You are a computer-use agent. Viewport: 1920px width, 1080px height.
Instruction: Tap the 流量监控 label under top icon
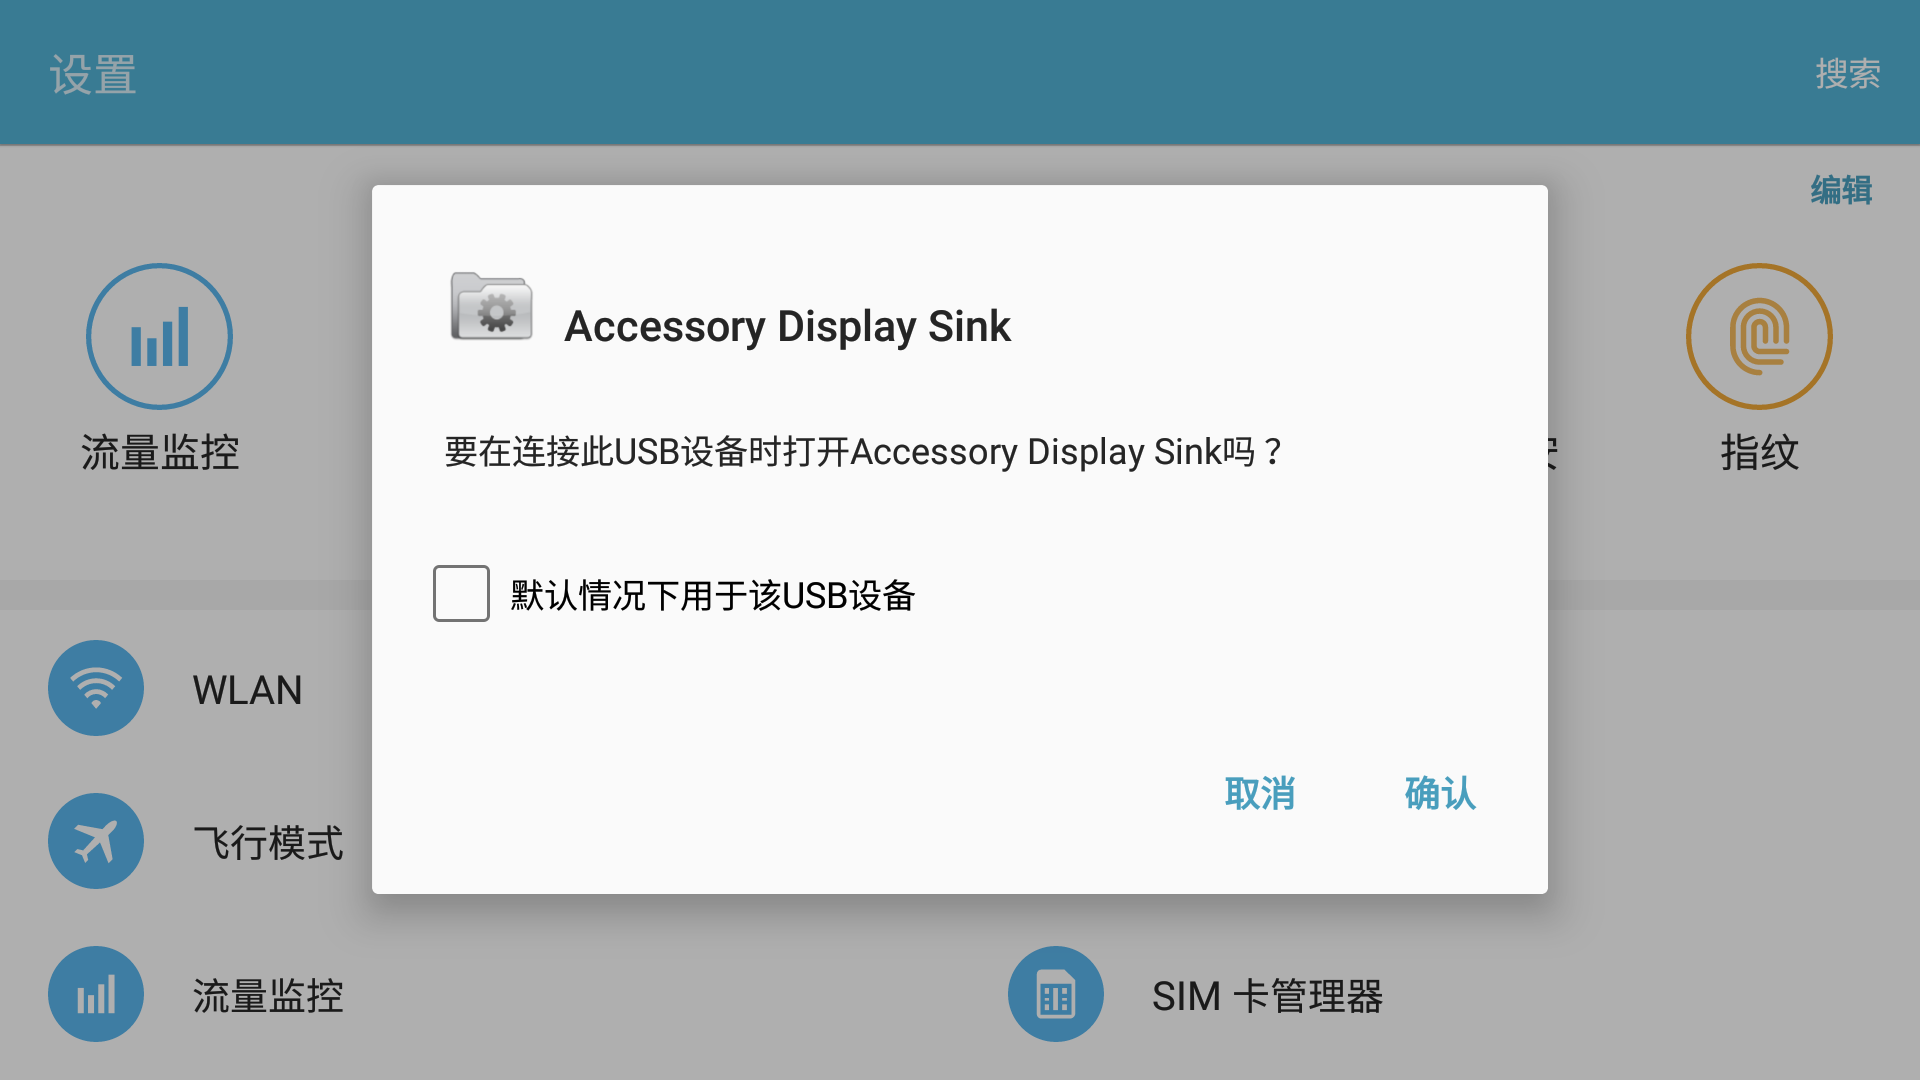160,452
